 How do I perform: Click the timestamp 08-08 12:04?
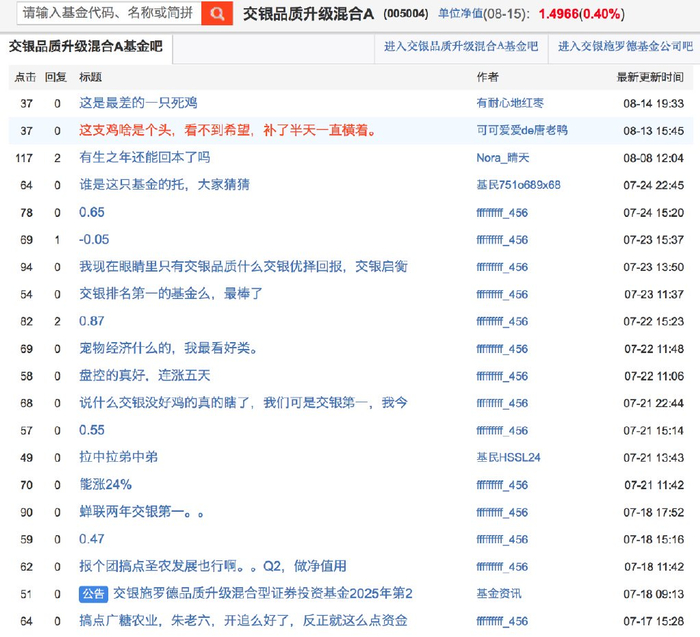654,158
